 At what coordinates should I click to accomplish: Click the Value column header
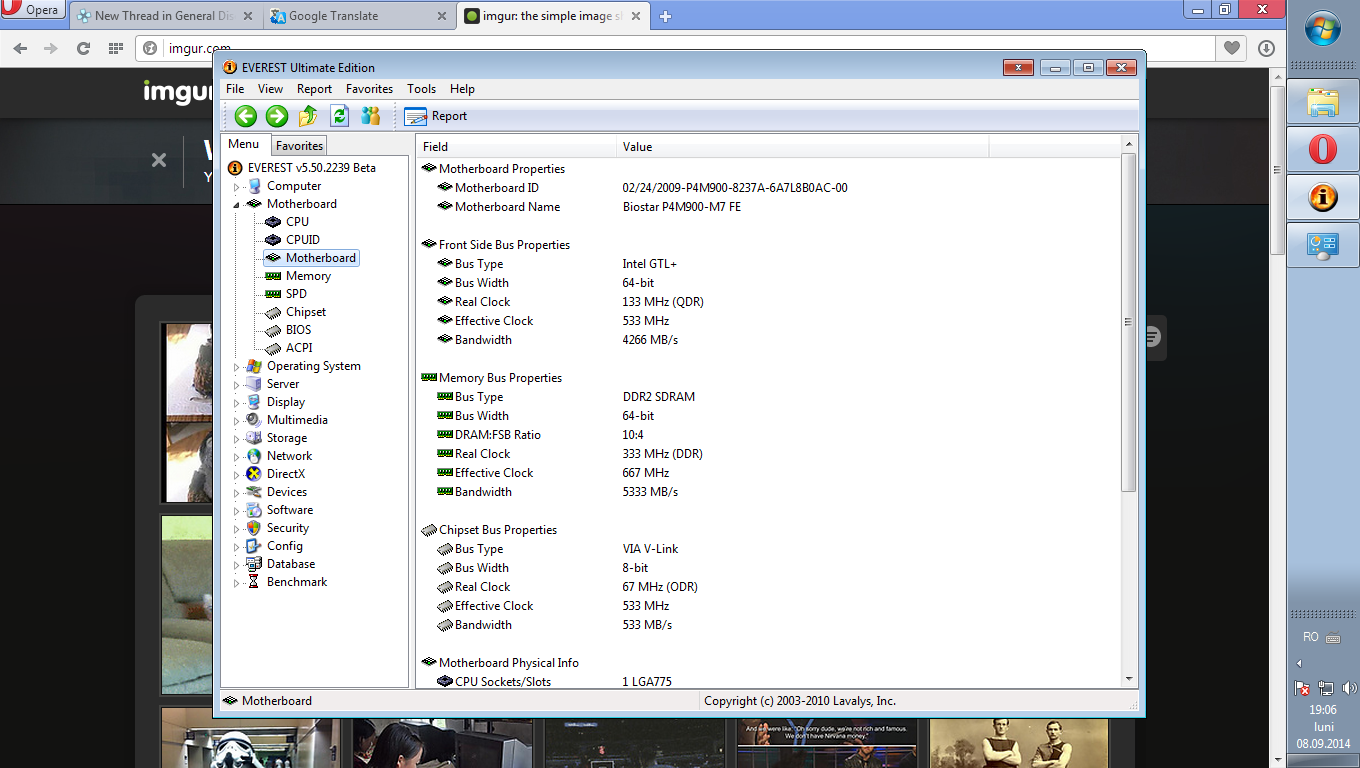[637, 147]
